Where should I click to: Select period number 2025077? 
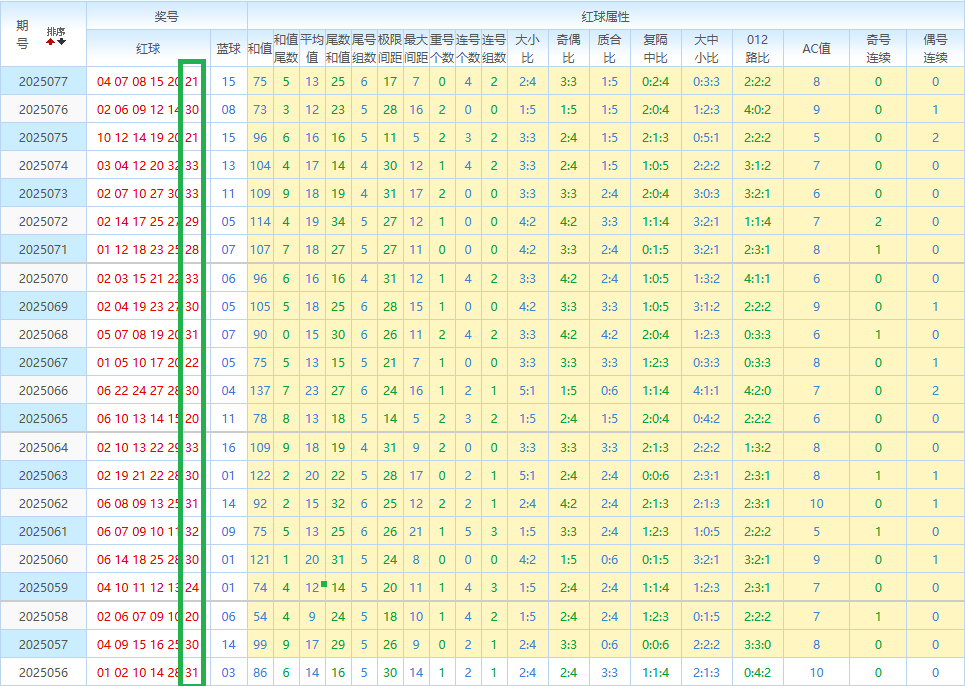(43, 82)
